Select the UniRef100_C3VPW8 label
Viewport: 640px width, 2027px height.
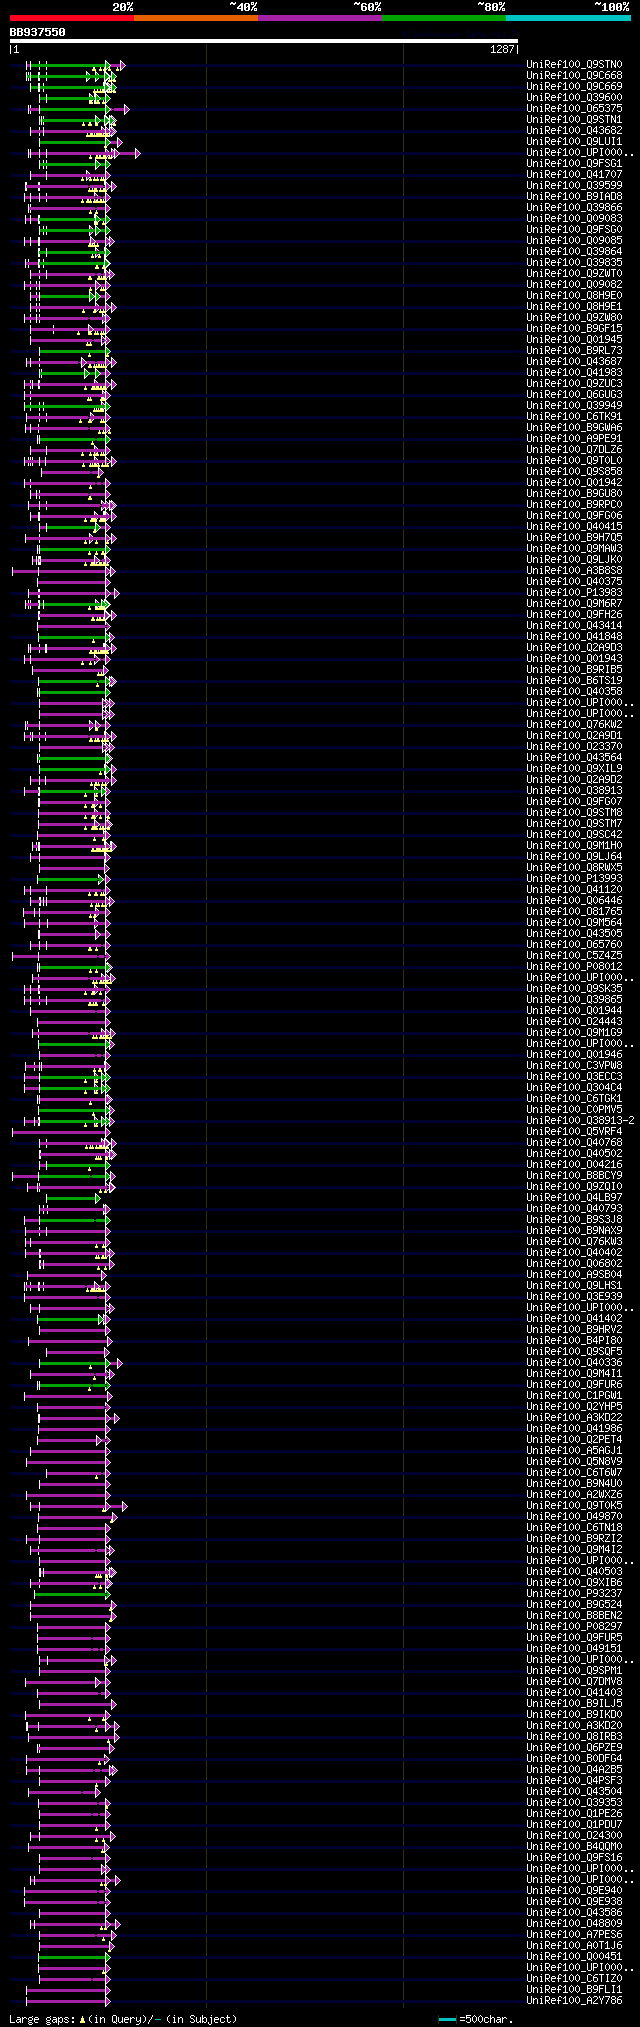[574, 1066]
